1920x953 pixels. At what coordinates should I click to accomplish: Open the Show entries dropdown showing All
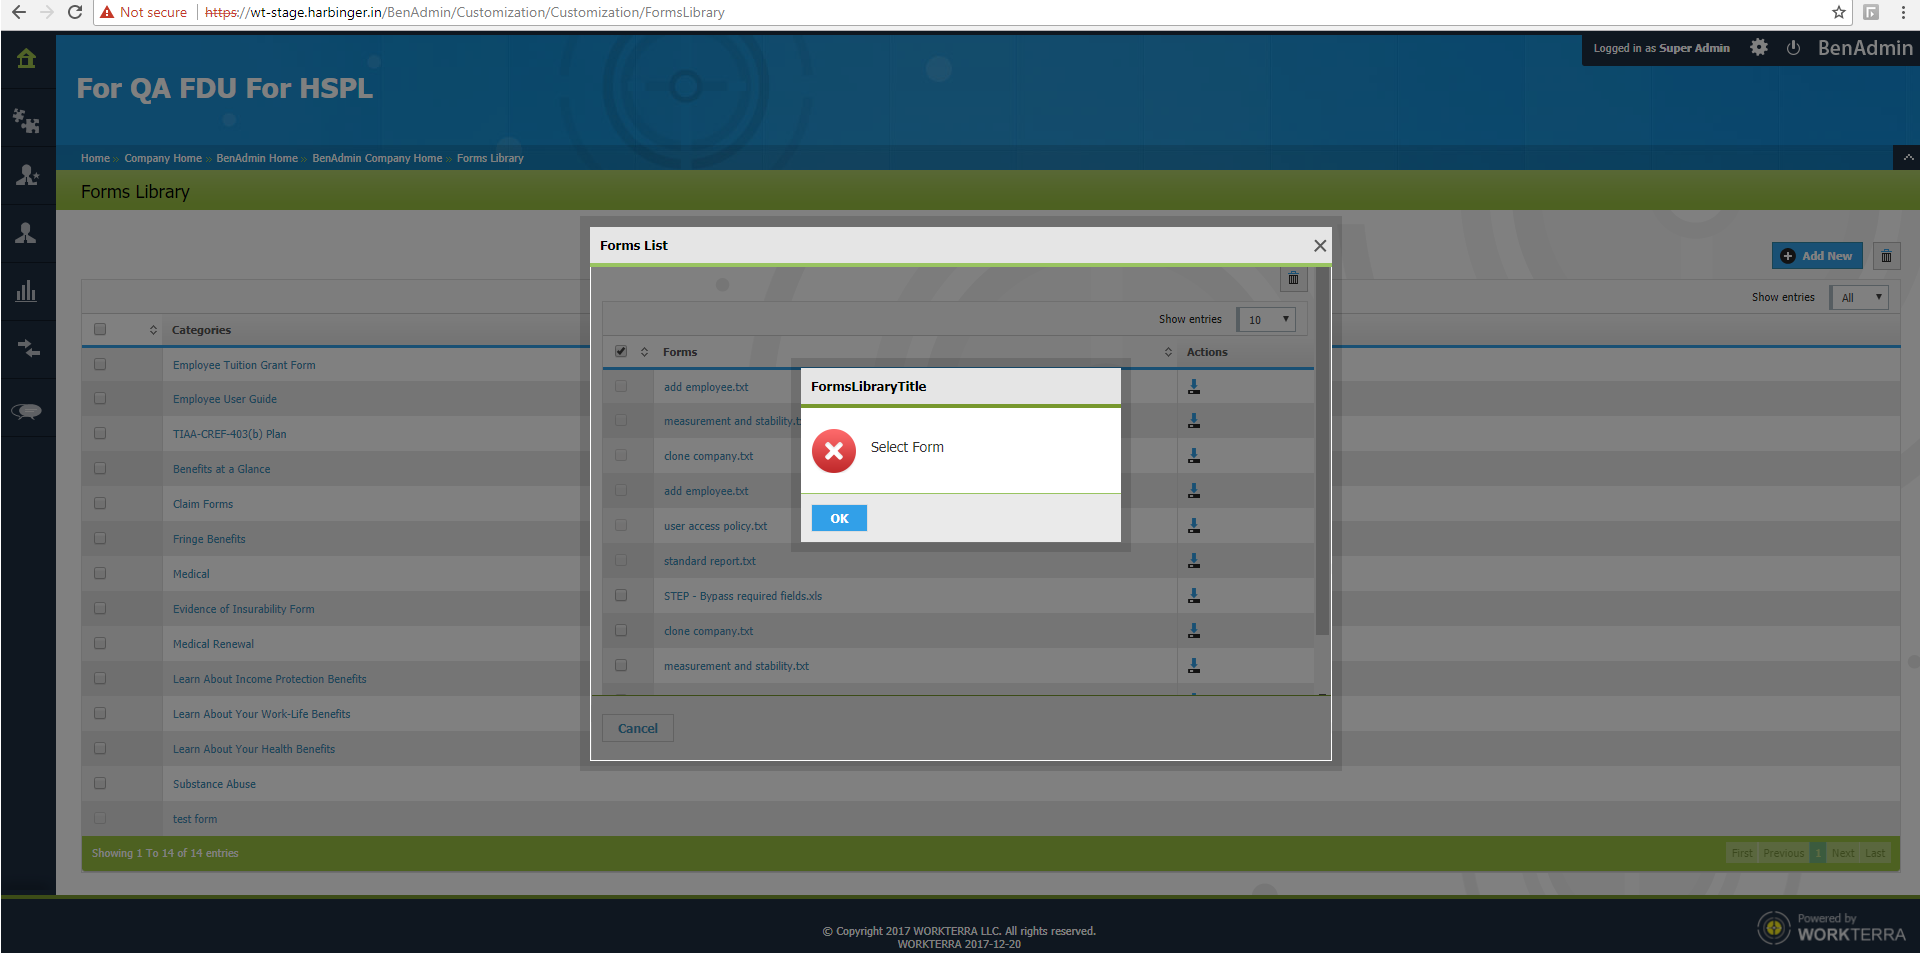pyautogui.click(x=1859, y=297)
